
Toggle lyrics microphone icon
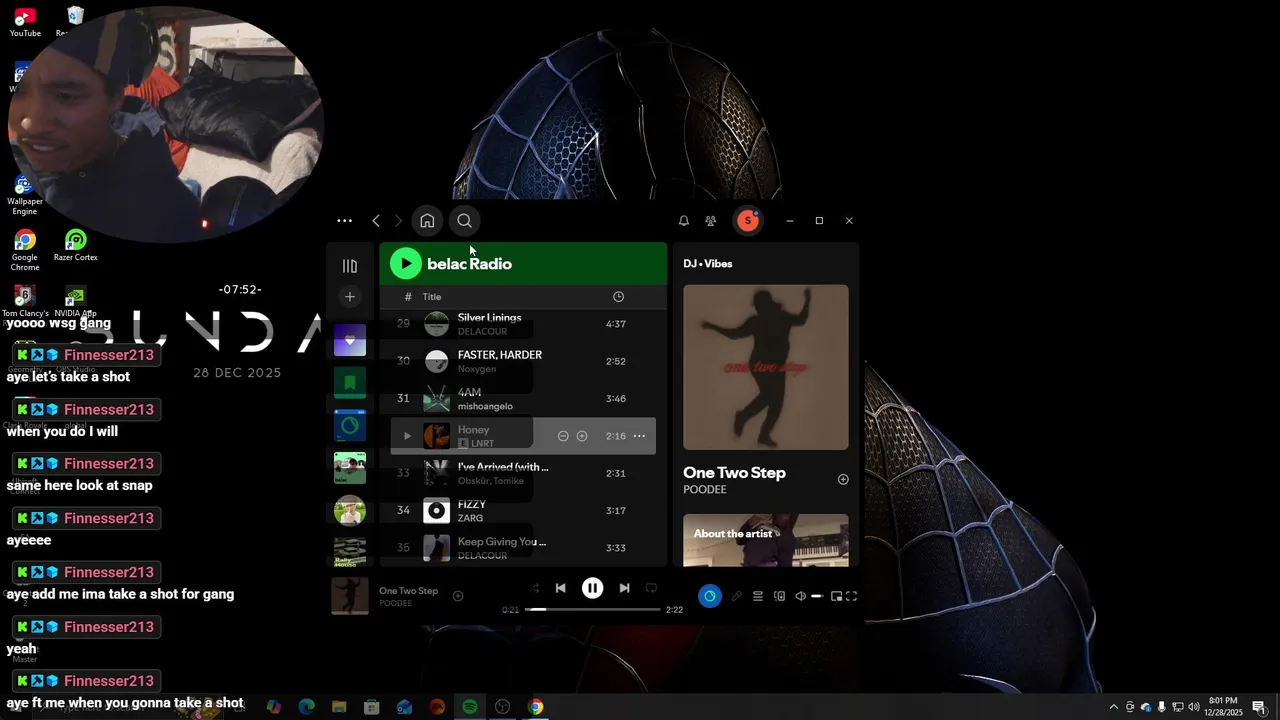point(737,596)
